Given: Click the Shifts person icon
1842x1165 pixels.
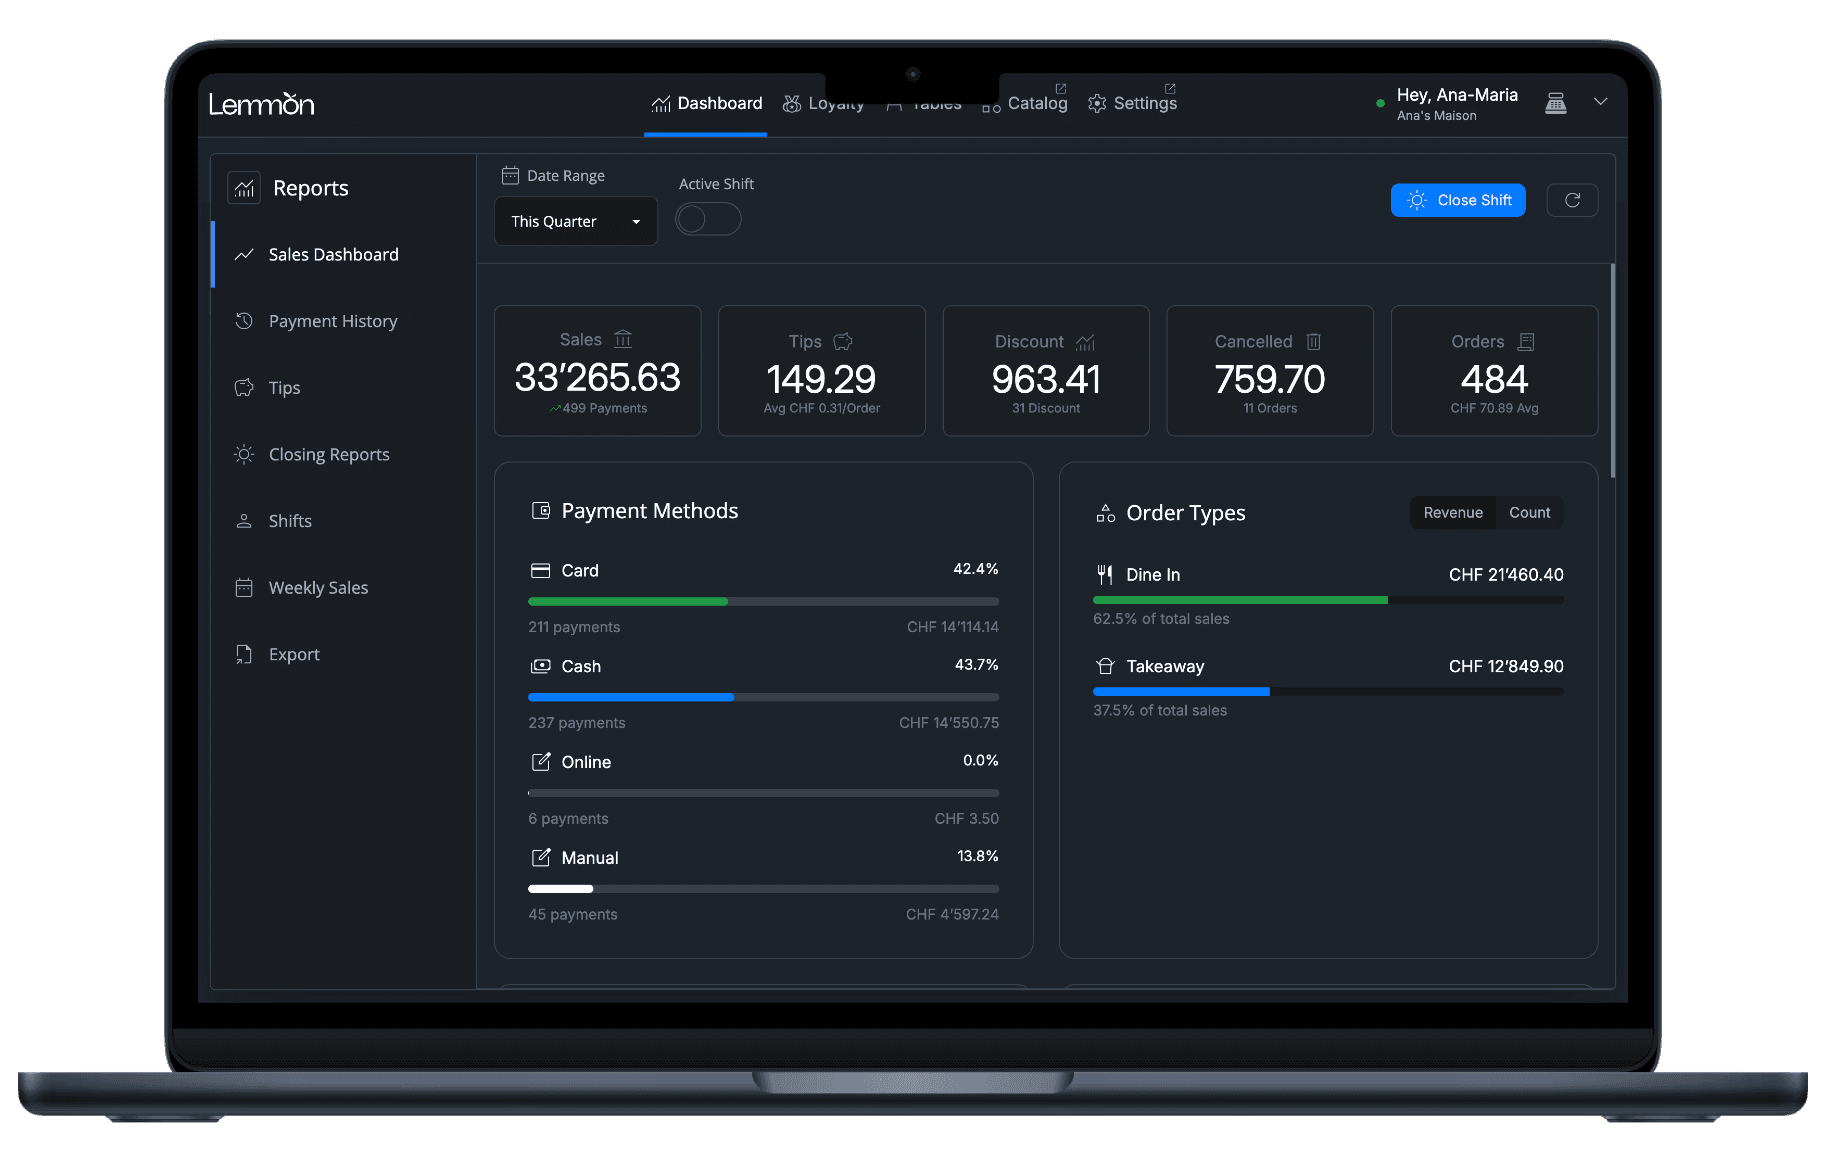Looking at the screenshot, I should (x=244, y=521).
